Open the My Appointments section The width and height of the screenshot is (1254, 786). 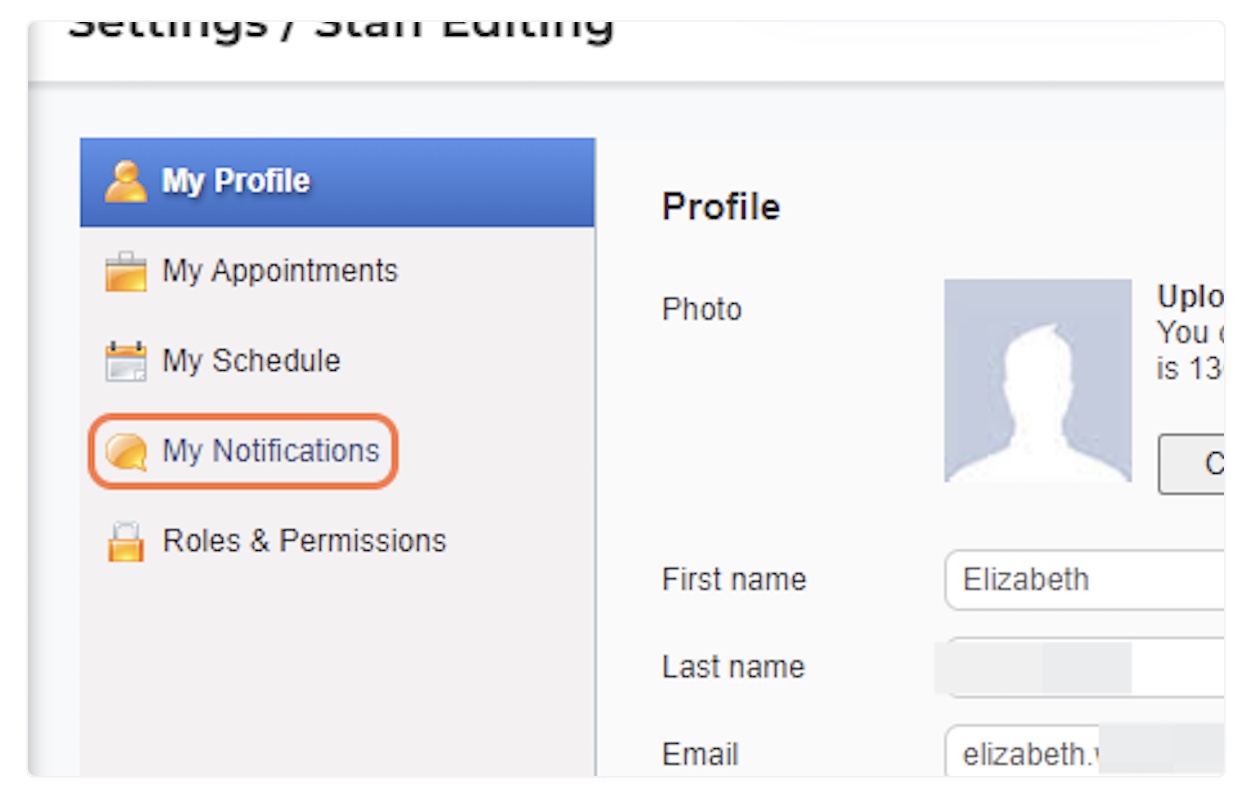[x=280, y=271]
